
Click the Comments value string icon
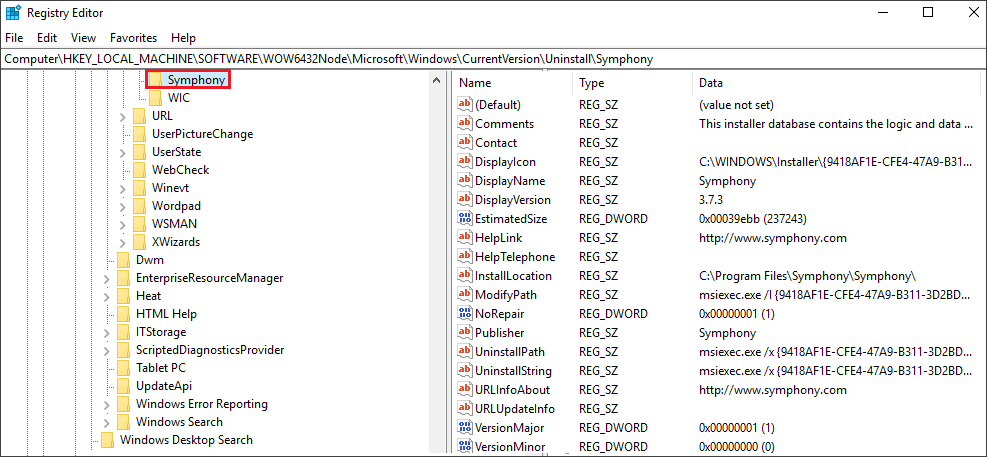(x=465, y=123)
